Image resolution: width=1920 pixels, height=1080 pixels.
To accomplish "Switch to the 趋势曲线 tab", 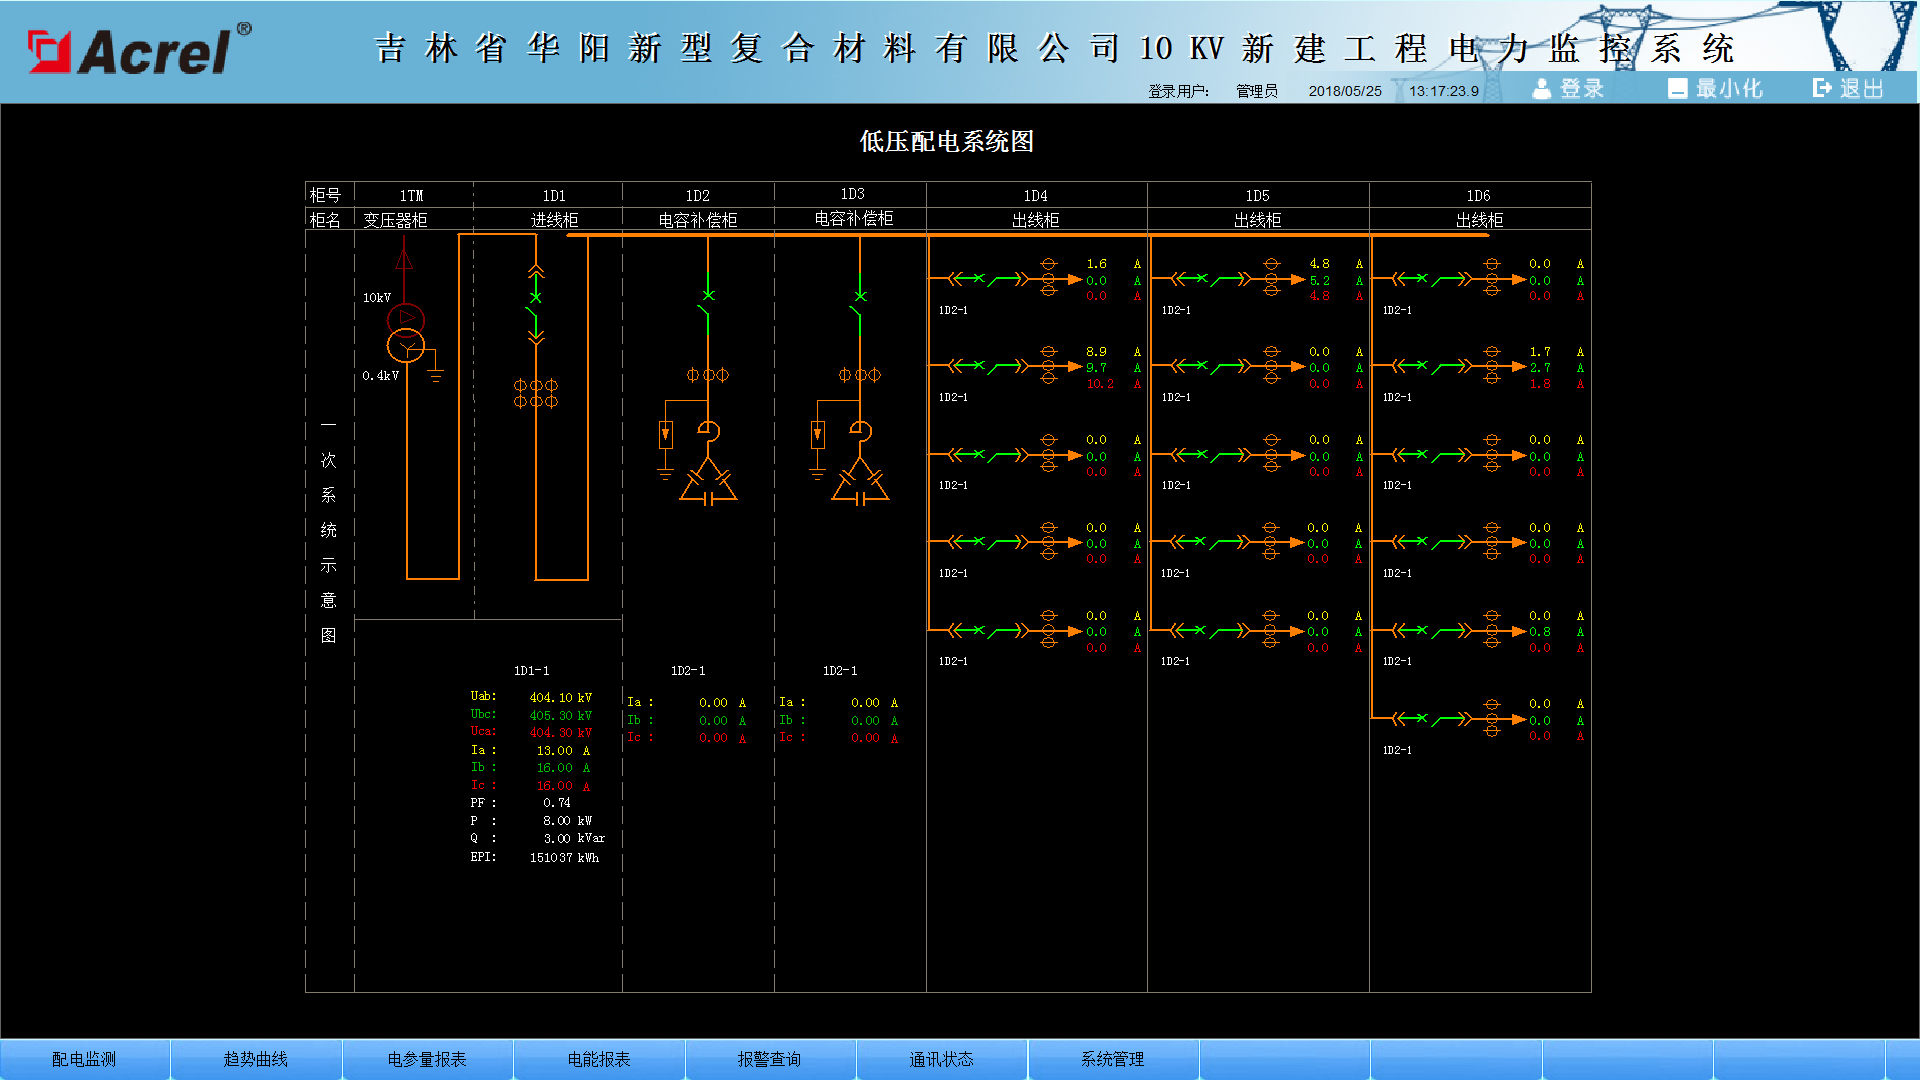I will pos(256,1059).
